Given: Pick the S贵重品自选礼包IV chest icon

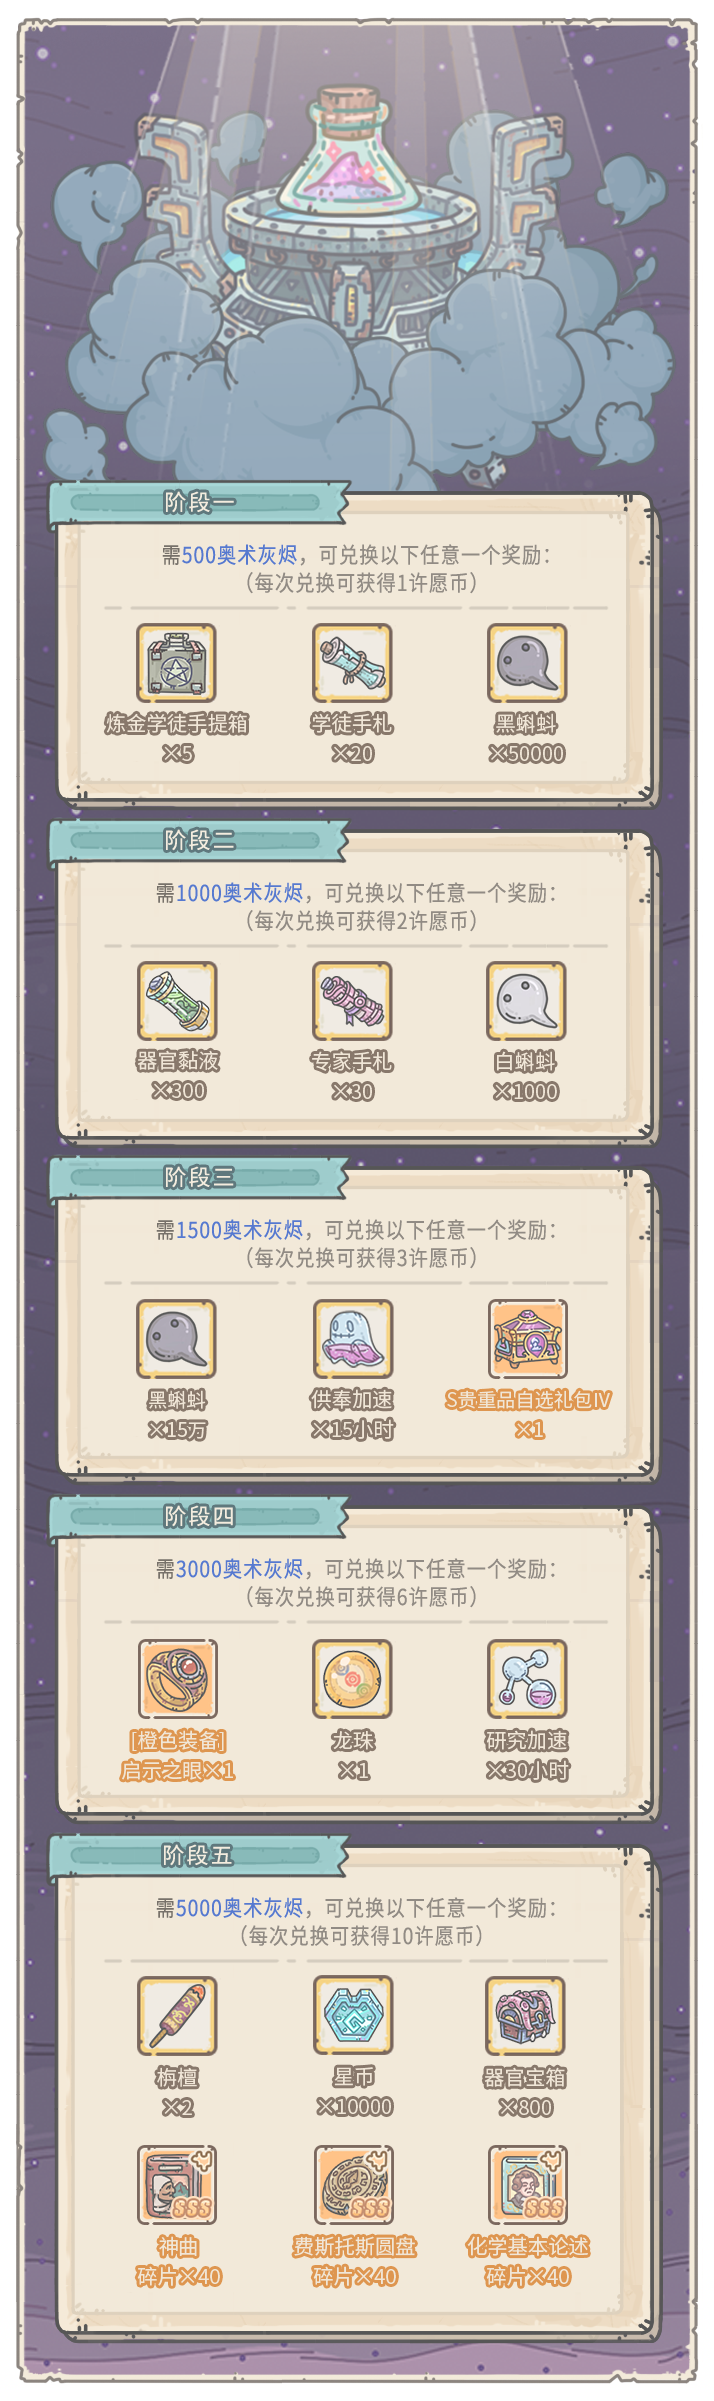Looking at the screenshot, I should point(527,1339).
